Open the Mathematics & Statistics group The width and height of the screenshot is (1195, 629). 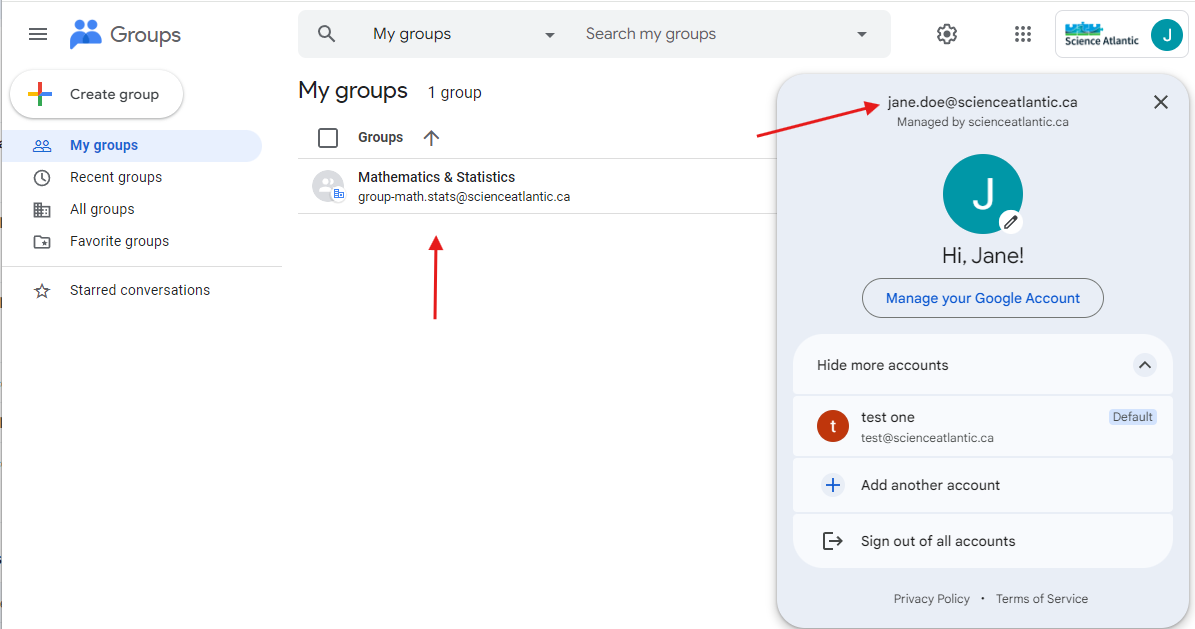point(436,178)
